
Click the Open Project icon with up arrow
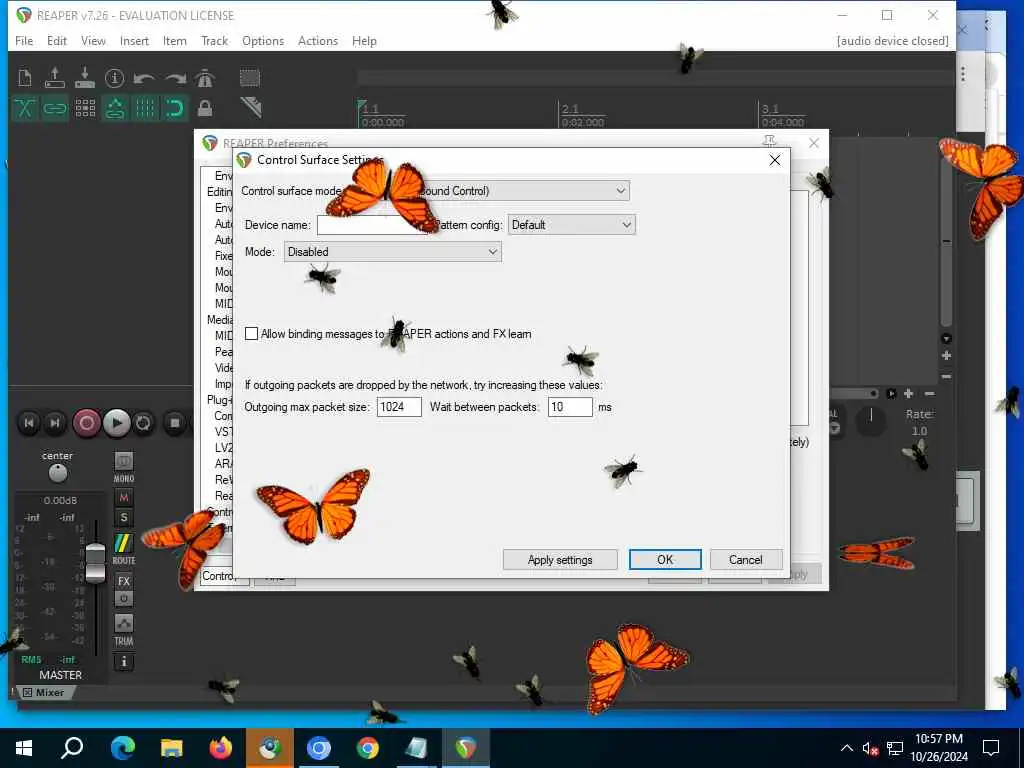coord(55,78)
